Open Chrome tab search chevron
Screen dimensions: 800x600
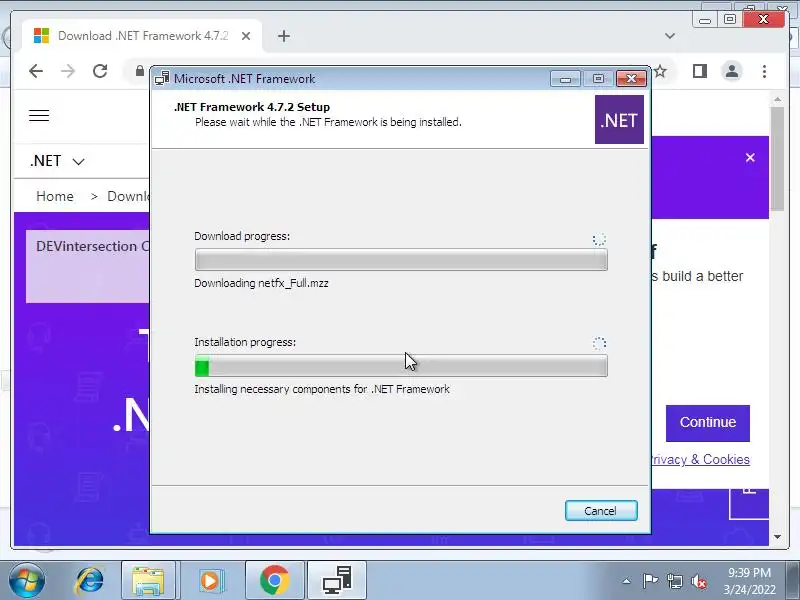670,36
